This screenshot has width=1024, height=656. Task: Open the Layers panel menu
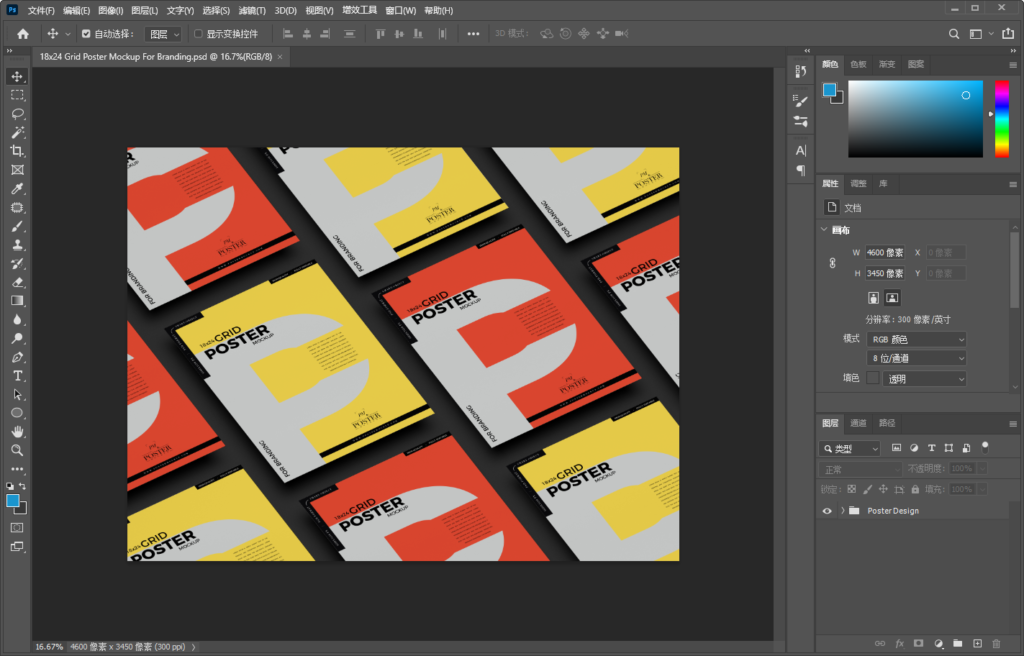(1013, 424)
